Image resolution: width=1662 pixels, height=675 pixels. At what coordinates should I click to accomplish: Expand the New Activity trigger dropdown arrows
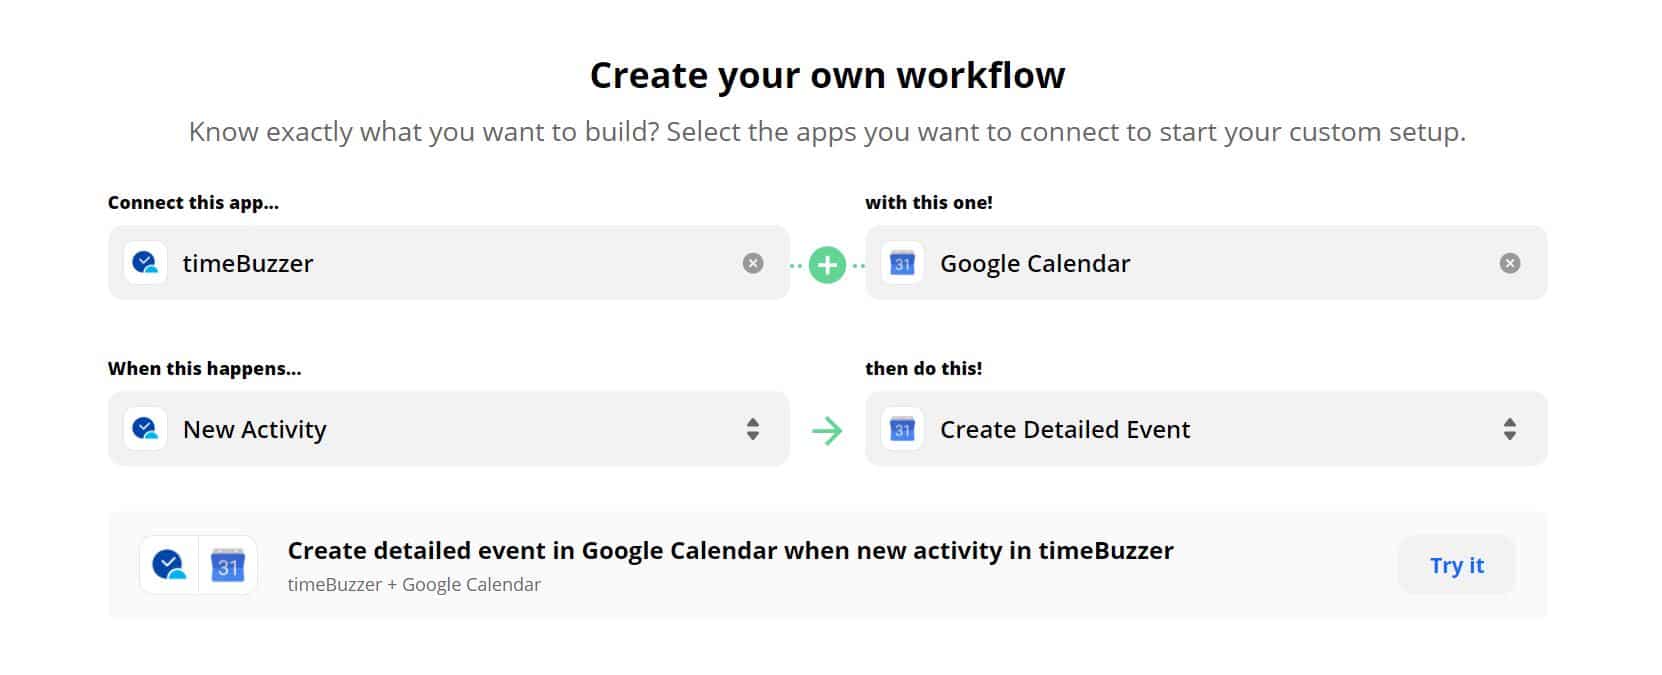(753, 429)
